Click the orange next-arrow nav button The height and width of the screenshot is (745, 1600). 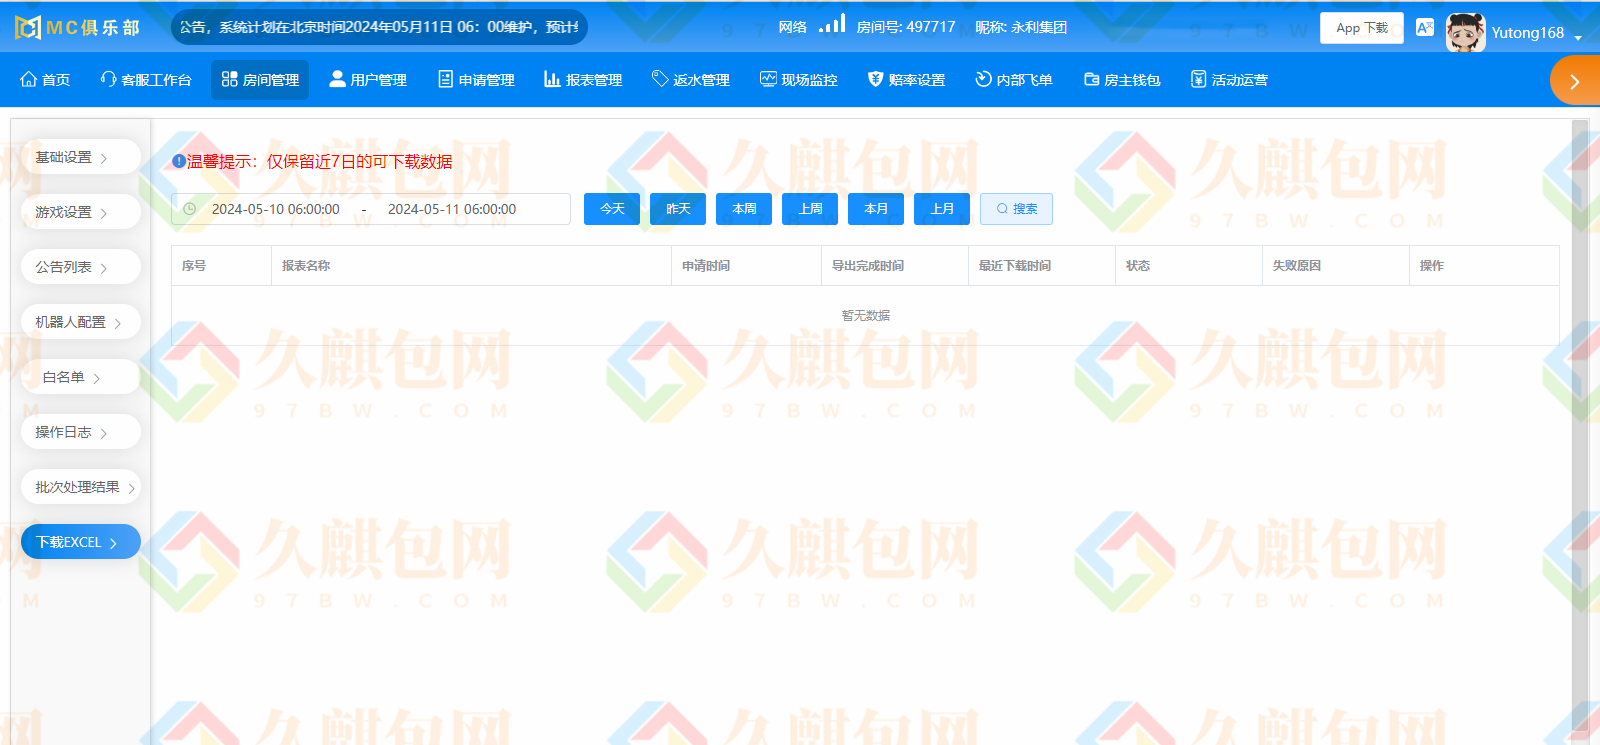pos(1575,81)
